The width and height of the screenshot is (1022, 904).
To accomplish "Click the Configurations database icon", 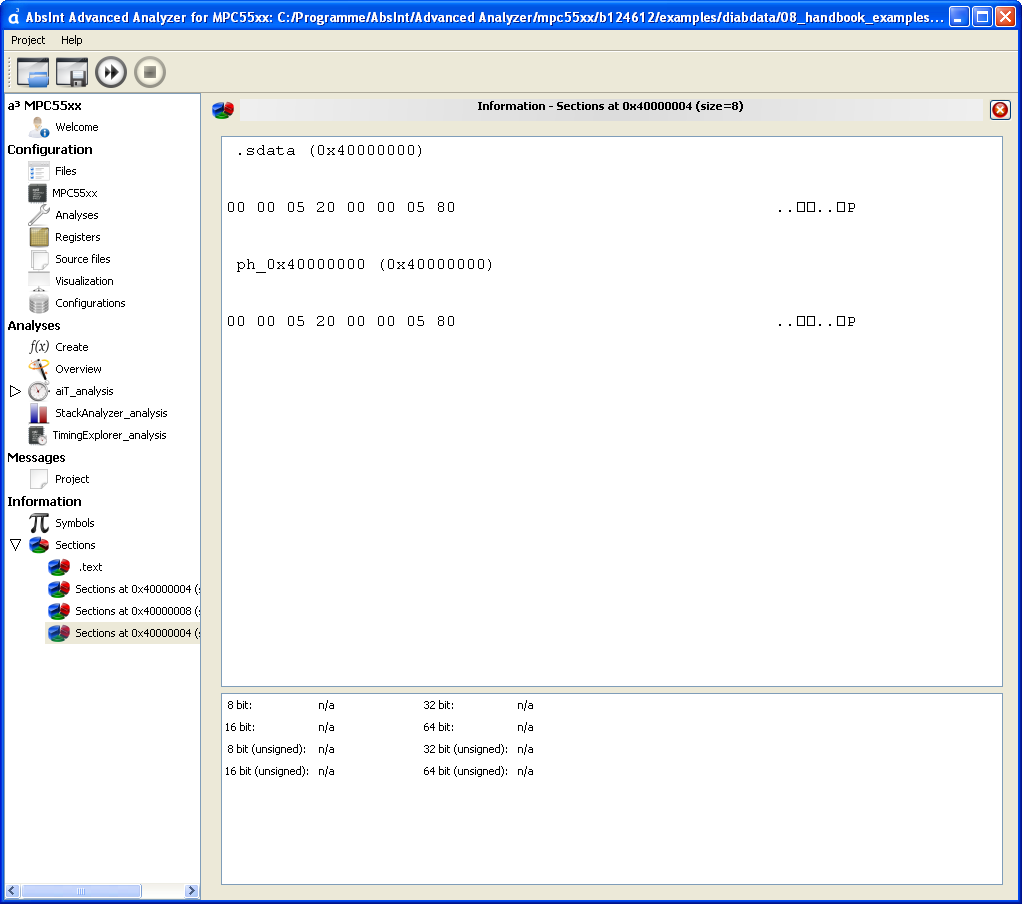I will 39,303.
